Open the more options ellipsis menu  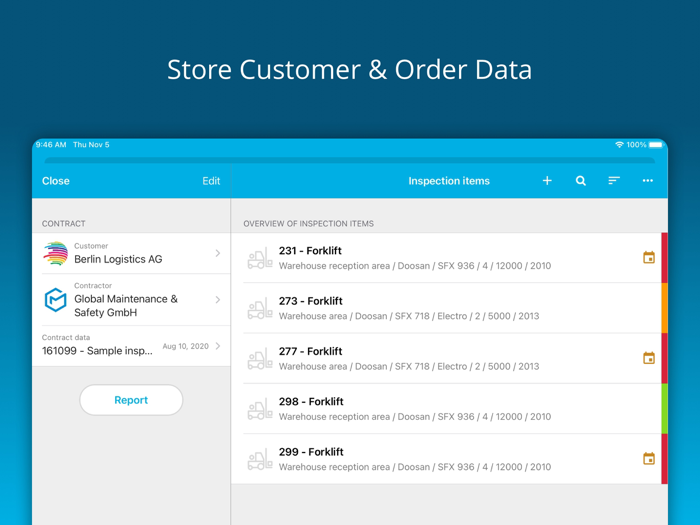(648, 180)
